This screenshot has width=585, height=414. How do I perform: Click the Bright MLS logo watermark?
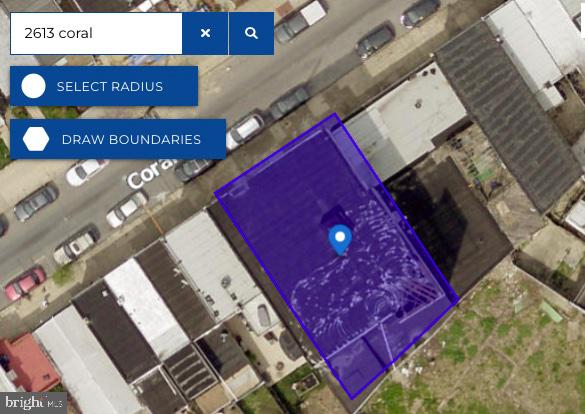[x=34, y=403]
